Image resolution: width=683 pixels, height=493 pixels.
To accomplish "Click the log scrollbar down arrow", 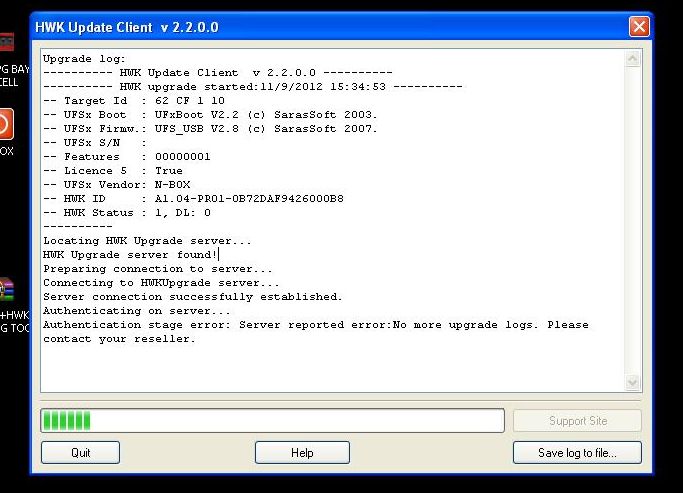I will click(x=632, y=382).
